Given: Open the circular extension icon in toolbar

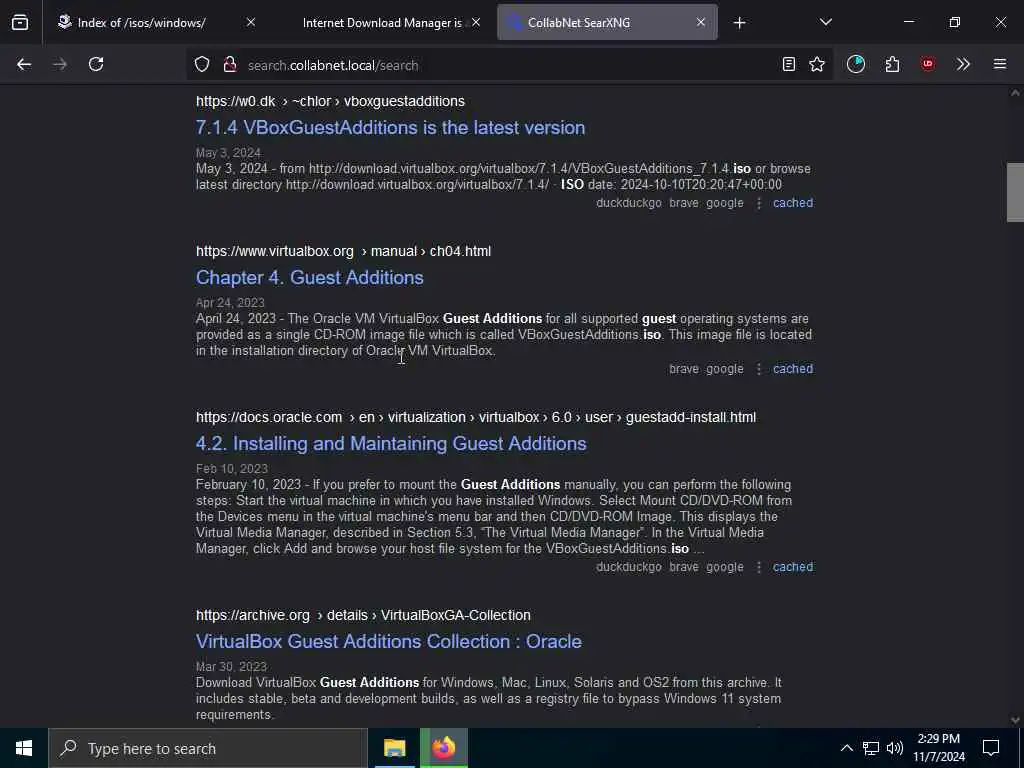Looking at the screenshot, I should click(856, 64).
